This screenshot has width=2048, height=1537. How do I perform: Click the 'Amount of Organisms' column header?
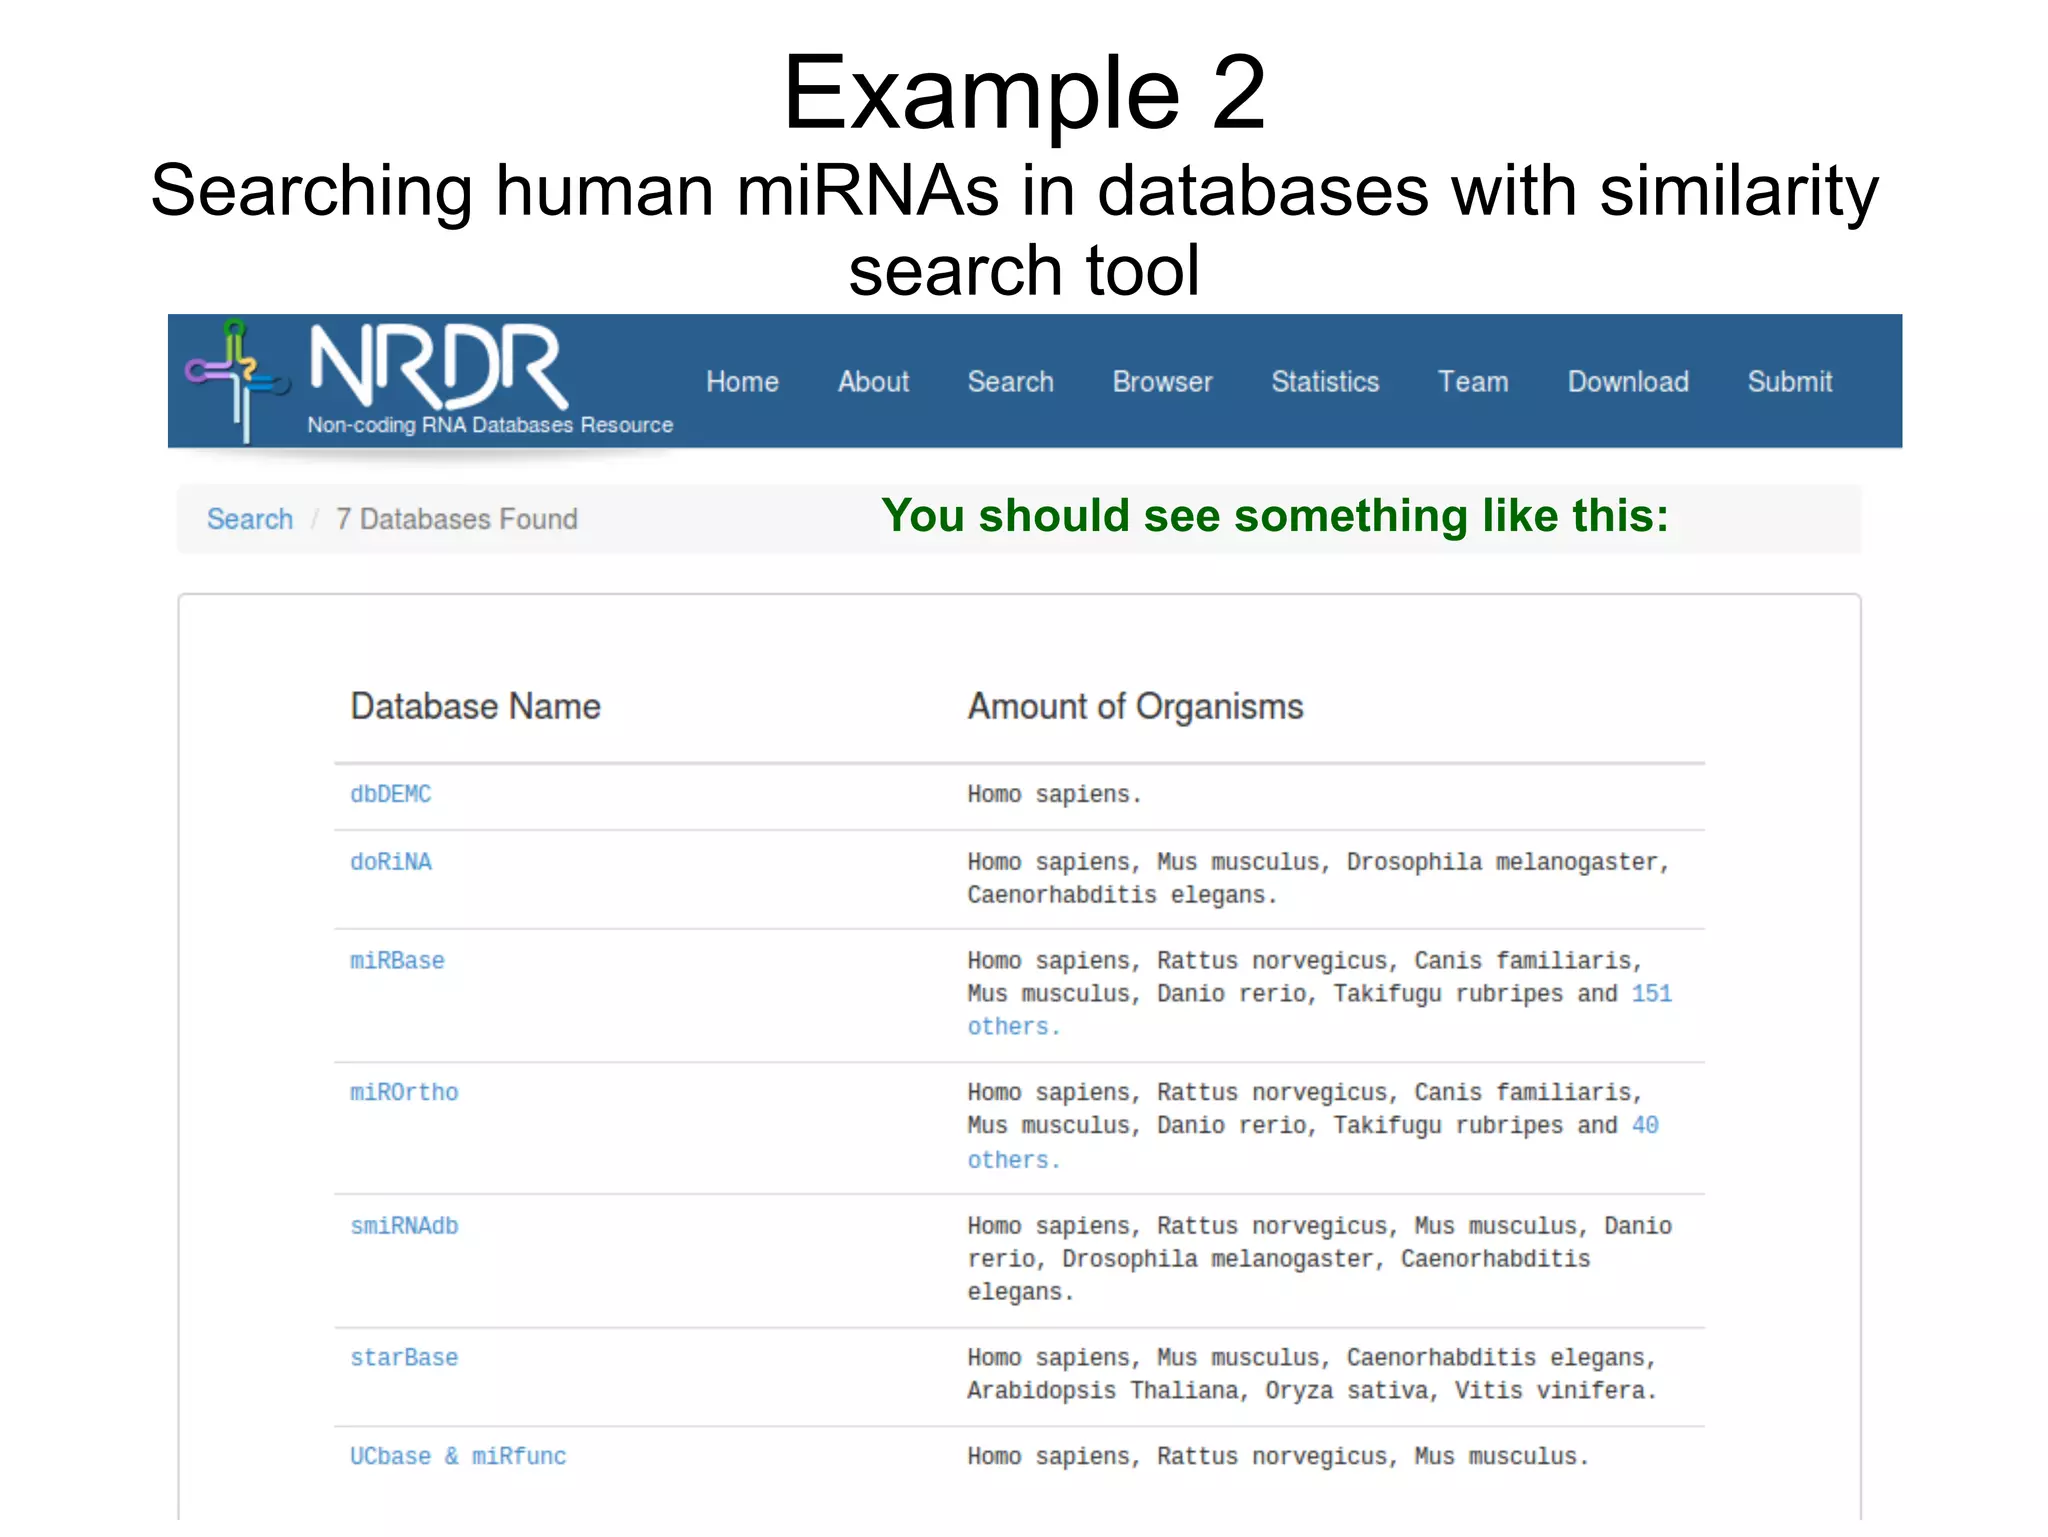point(1135,707)
